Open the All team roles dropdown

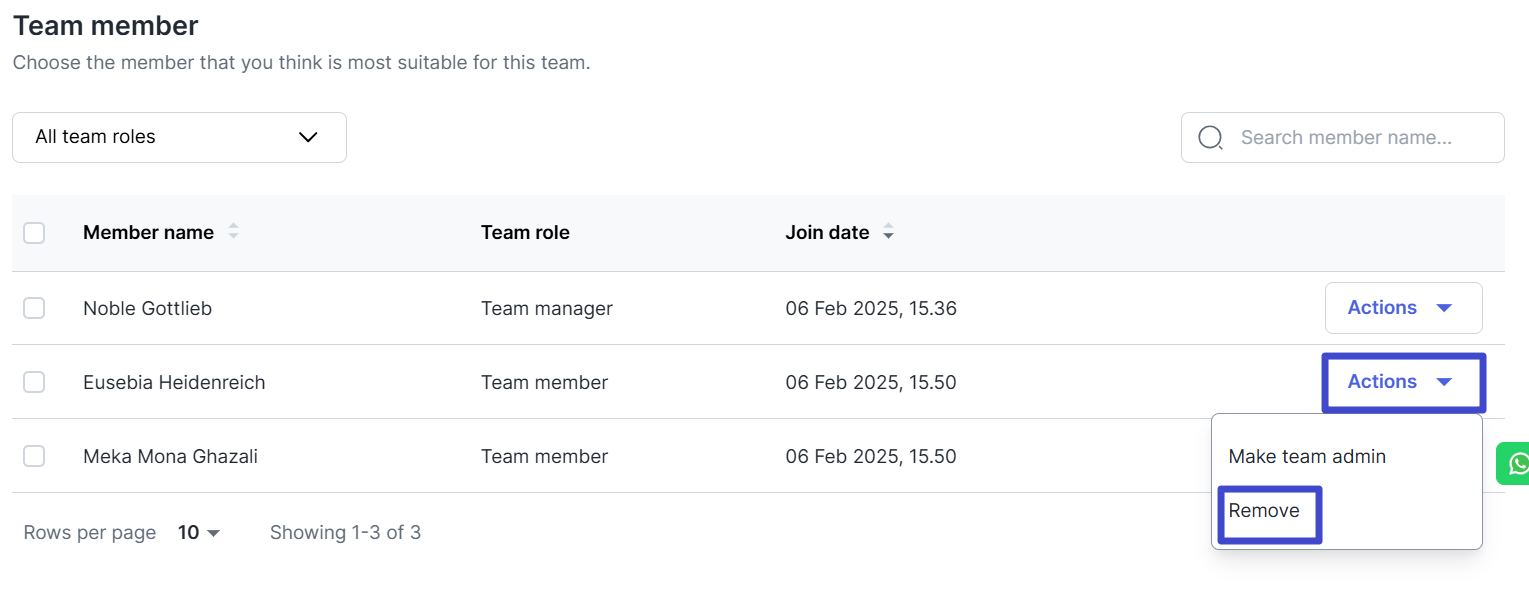pyautogui.click(x=179, y=137)
